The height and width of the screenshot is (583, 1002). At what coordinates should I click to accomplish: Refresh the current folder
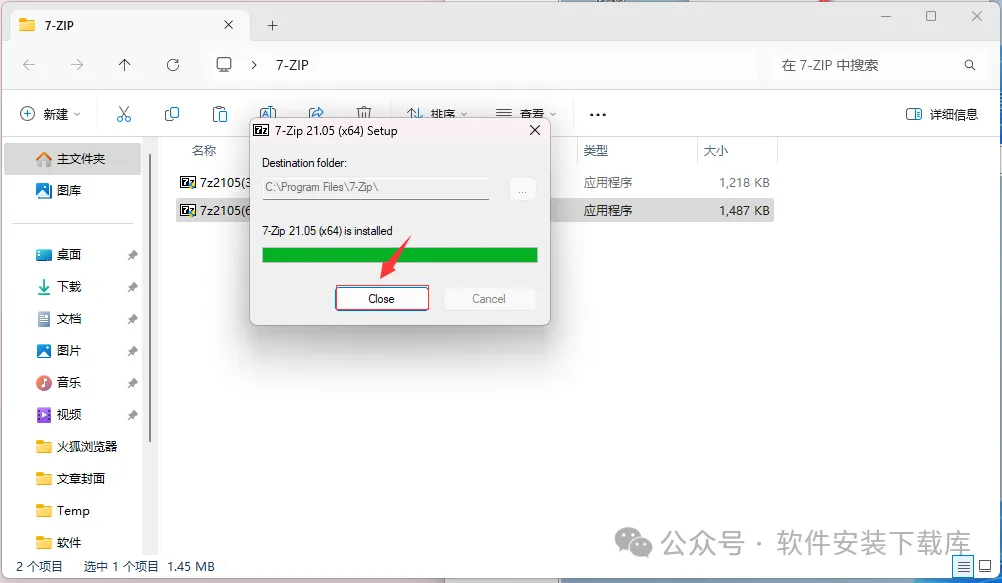(x=173, y=65)
